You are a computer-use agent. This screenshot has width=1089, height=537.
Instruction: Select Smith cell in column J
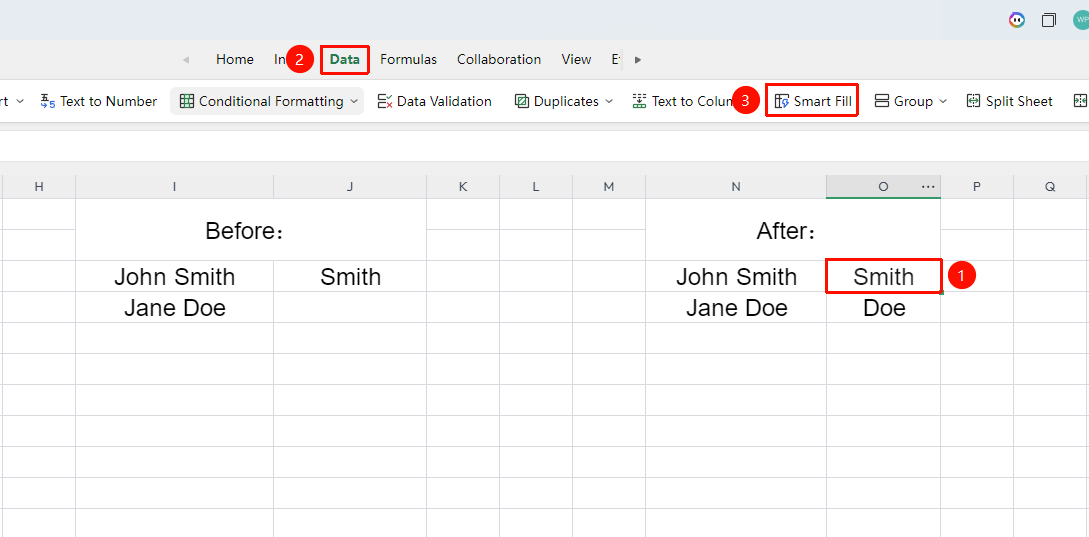pyautogui.click(x=350, y=276)
